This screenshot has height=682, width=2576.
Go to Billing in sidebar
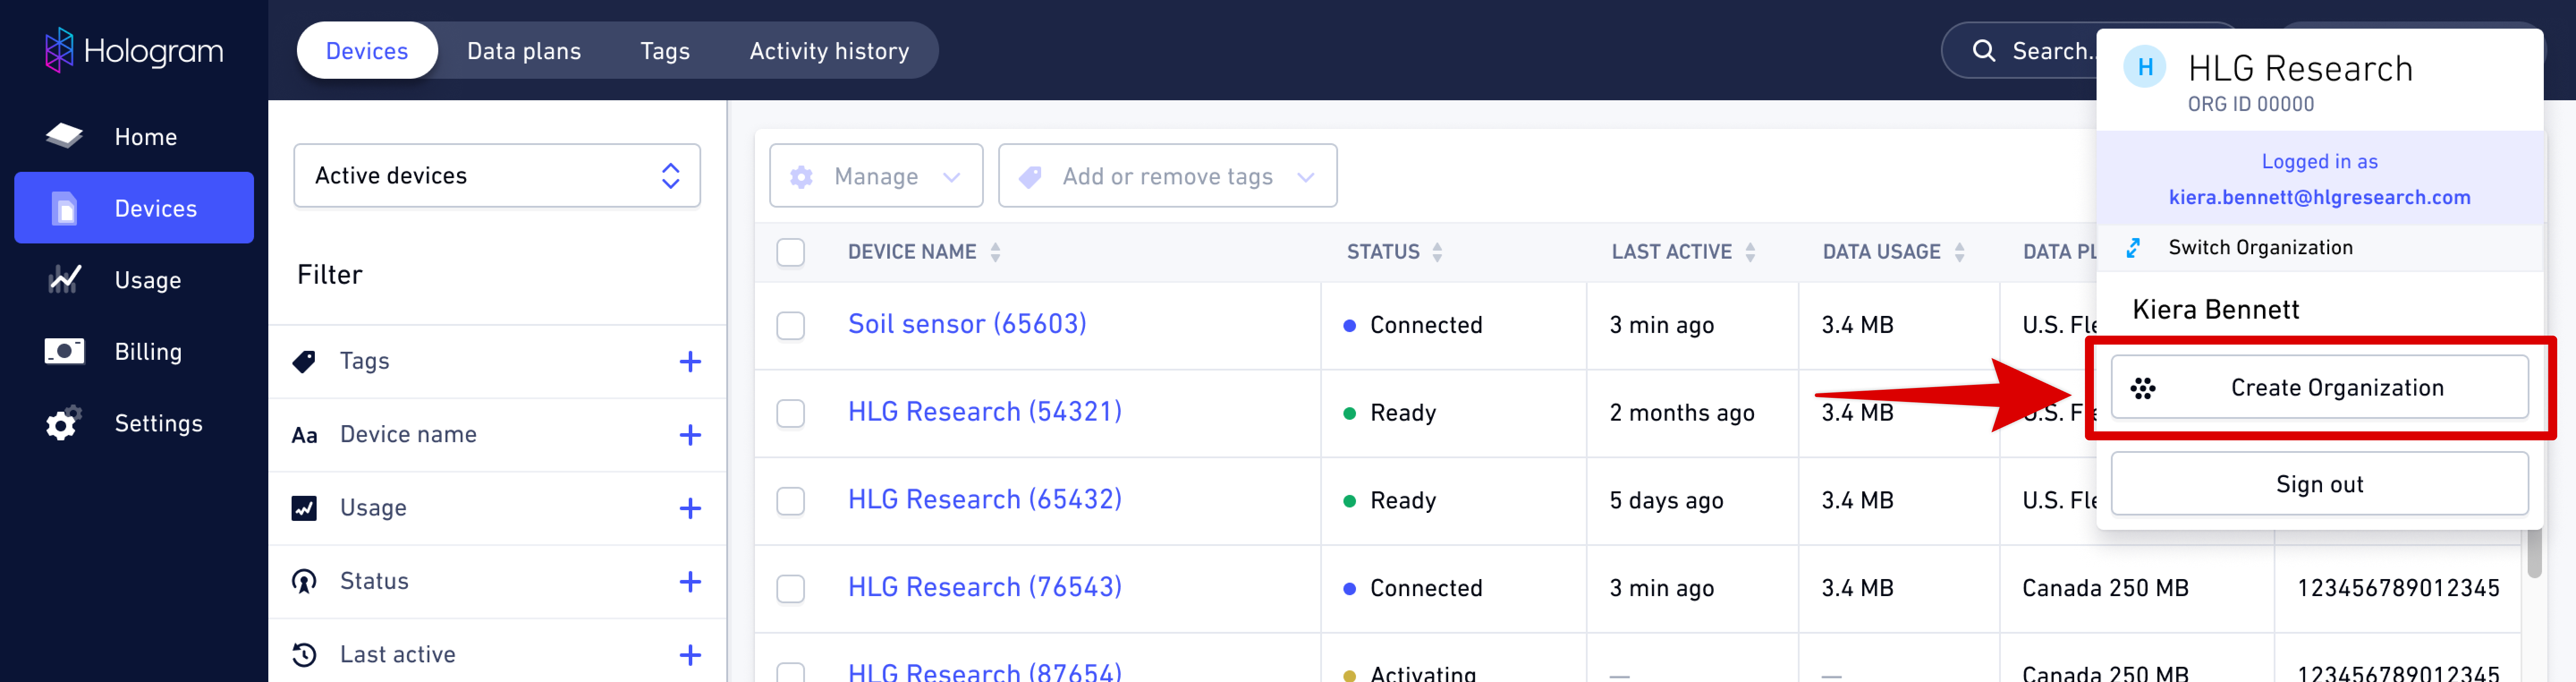(134, 352)
